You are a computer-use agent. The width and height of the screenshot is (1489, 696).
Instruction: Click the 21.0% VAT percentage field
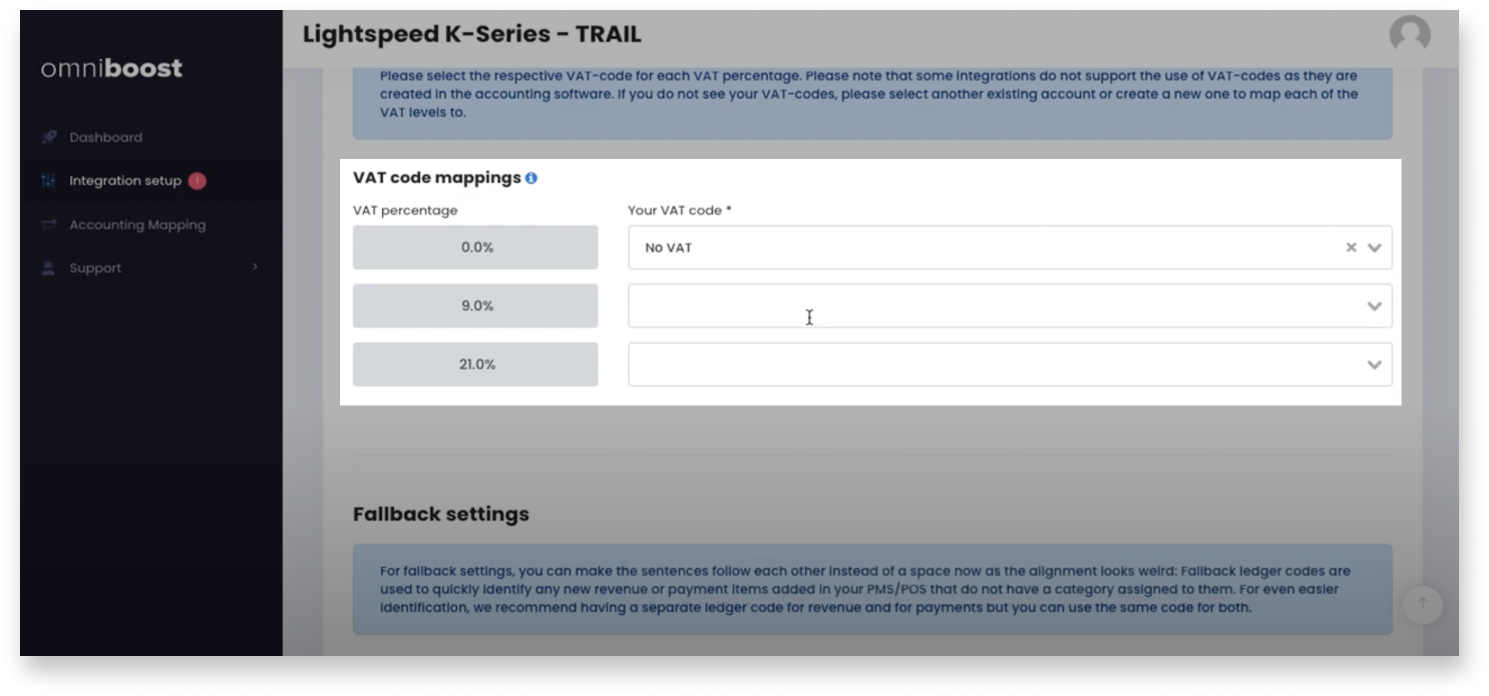tap(475, 365)
